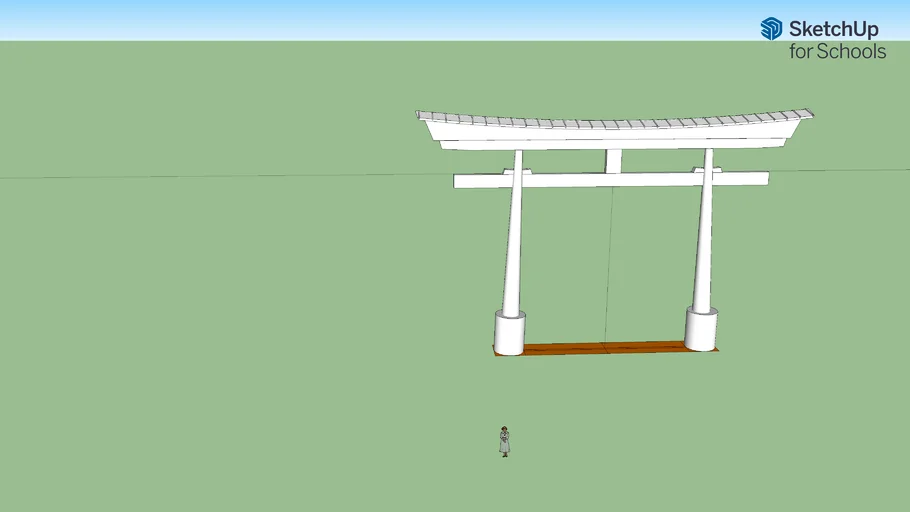This screenshot has height=512, width=910.
Task: Select the right wedge on the crossbeam
Action: point(708,170)
